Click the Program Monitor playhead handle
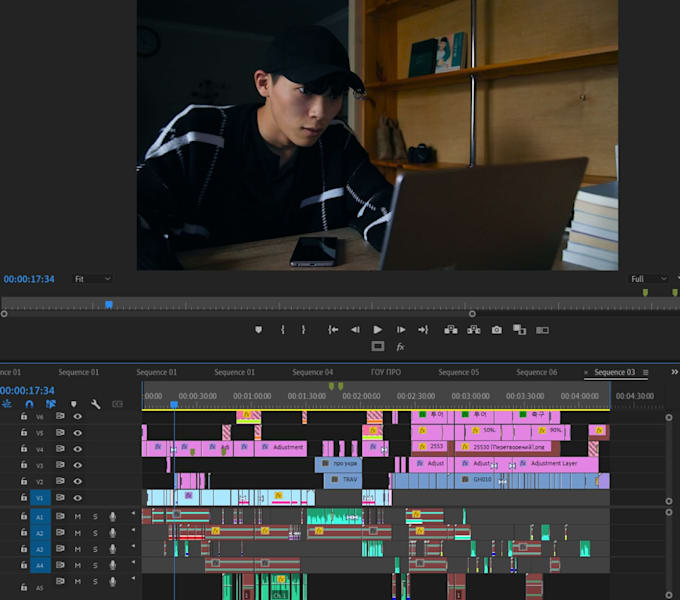The image size is (680, 600). pos(109,304)
